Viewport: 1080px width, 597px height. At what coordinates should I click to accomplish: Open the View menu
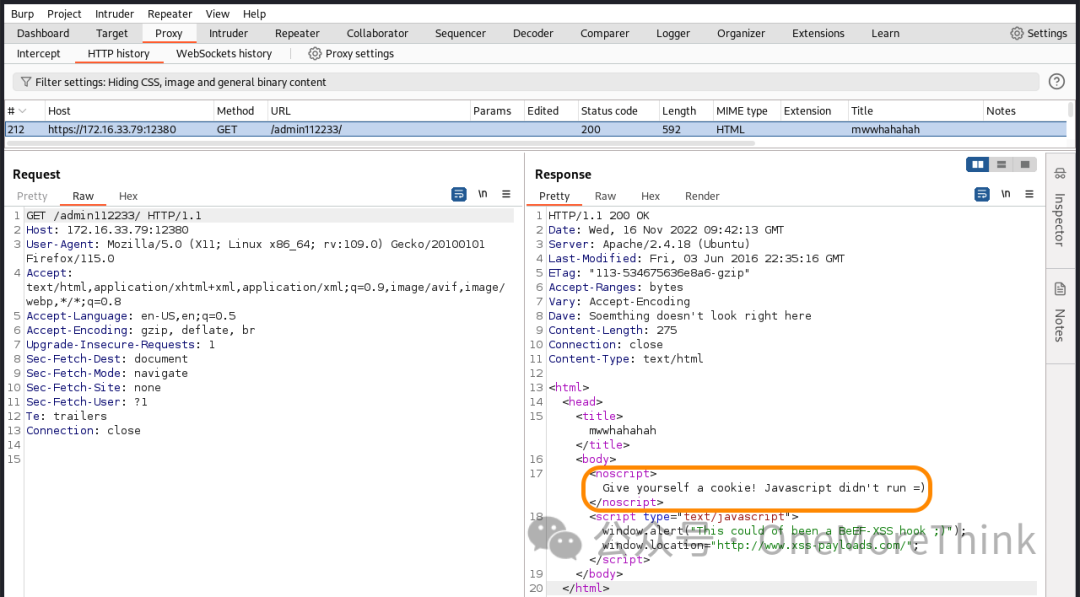[218, 14]
